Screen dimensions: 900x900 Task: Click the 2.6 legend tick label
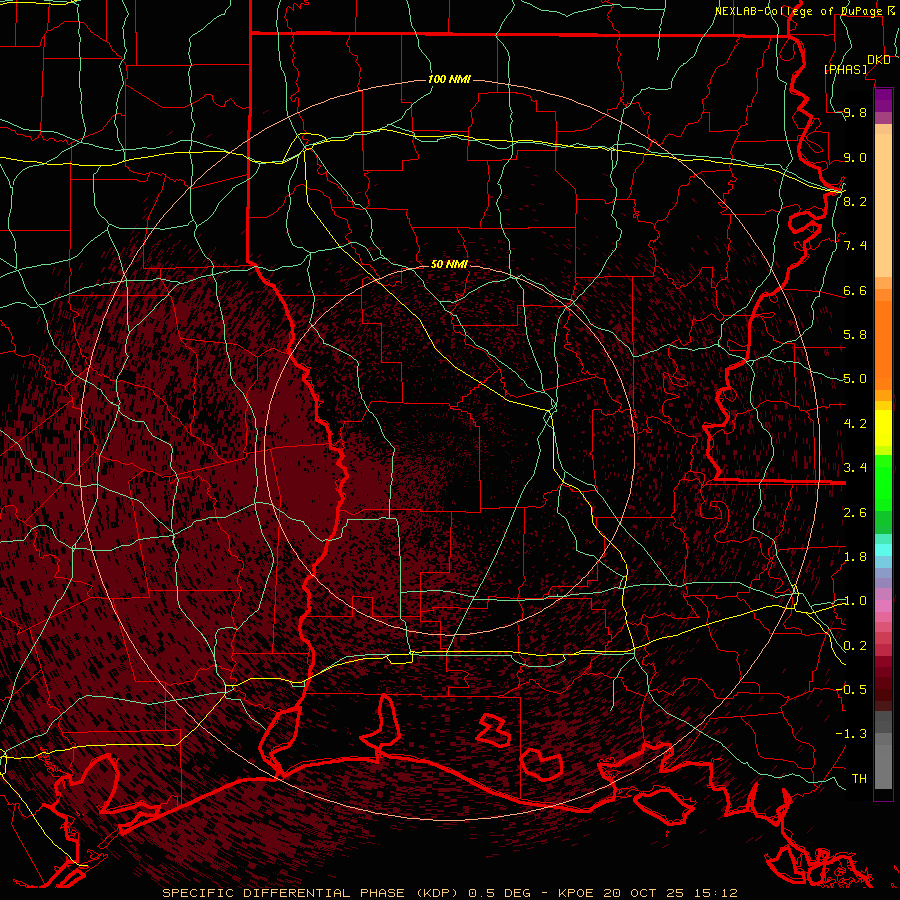(x=855, y=513)
